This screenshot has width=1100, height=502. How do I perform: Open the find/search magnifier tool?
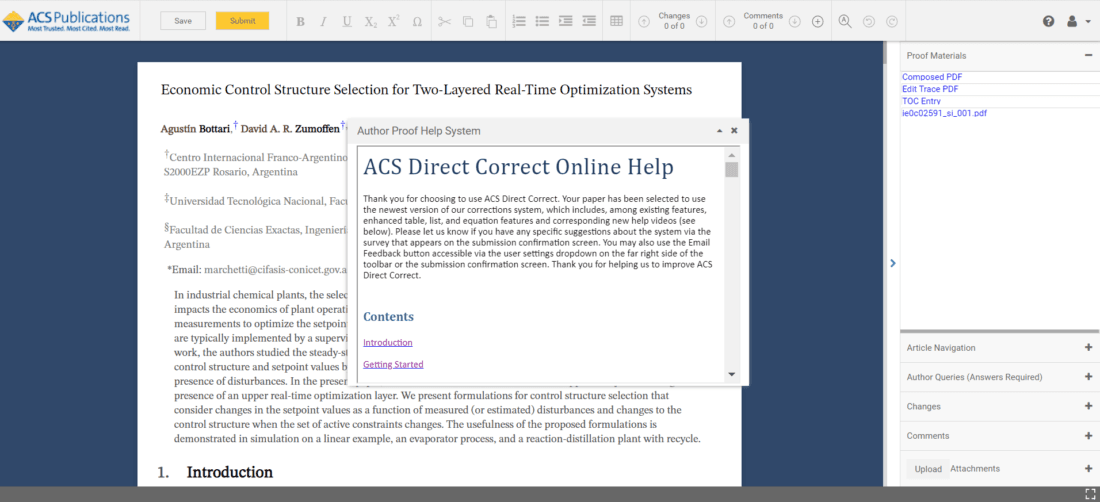845,21
